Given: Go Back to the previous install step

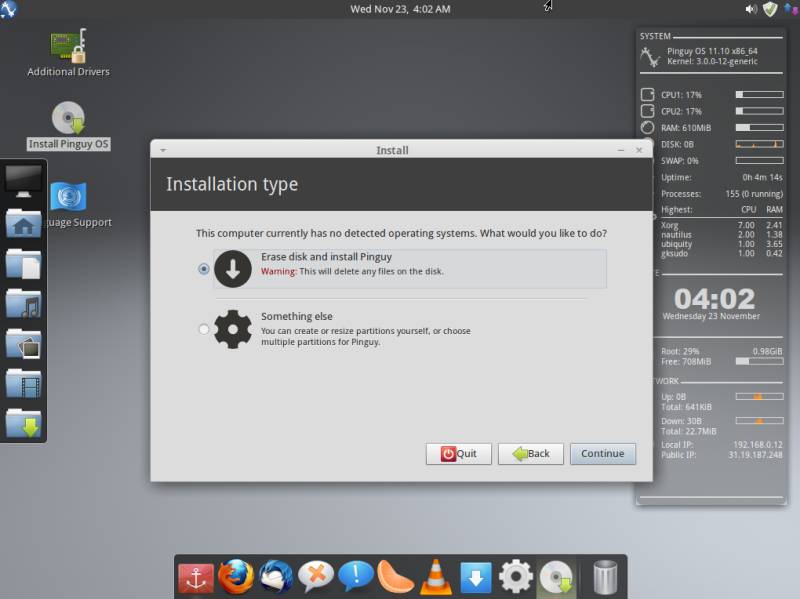Looking at the screenshot, I should [x=531, y=454].
